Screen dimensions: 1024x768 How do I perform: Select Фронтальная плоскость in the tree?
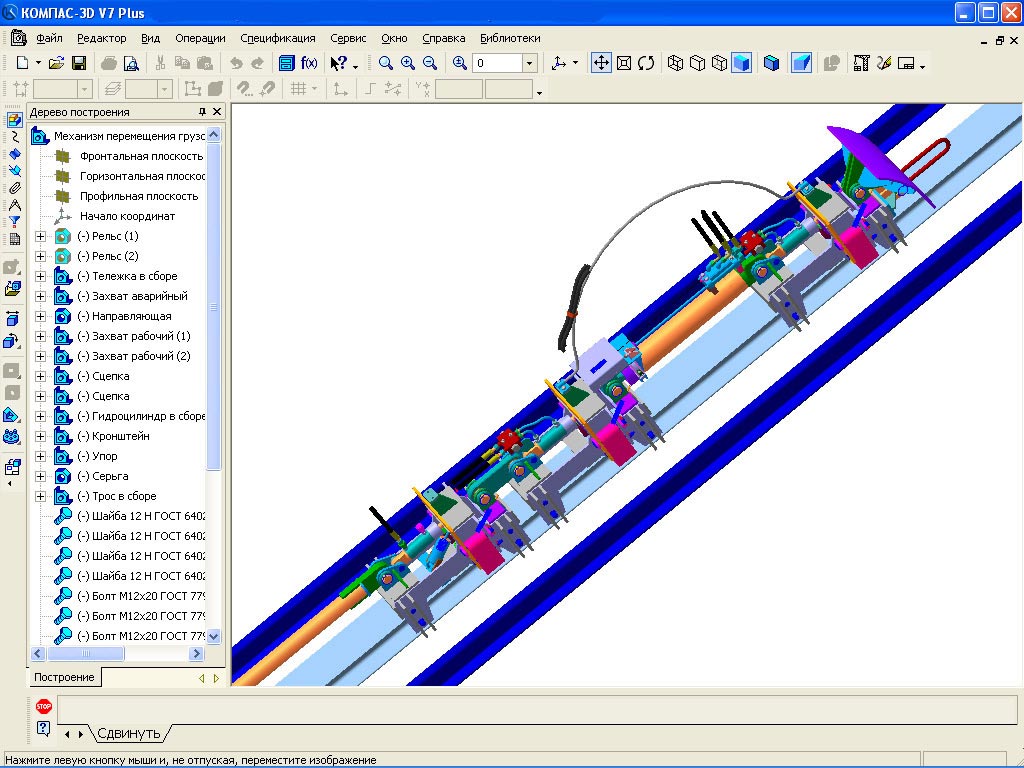[141, 156]
